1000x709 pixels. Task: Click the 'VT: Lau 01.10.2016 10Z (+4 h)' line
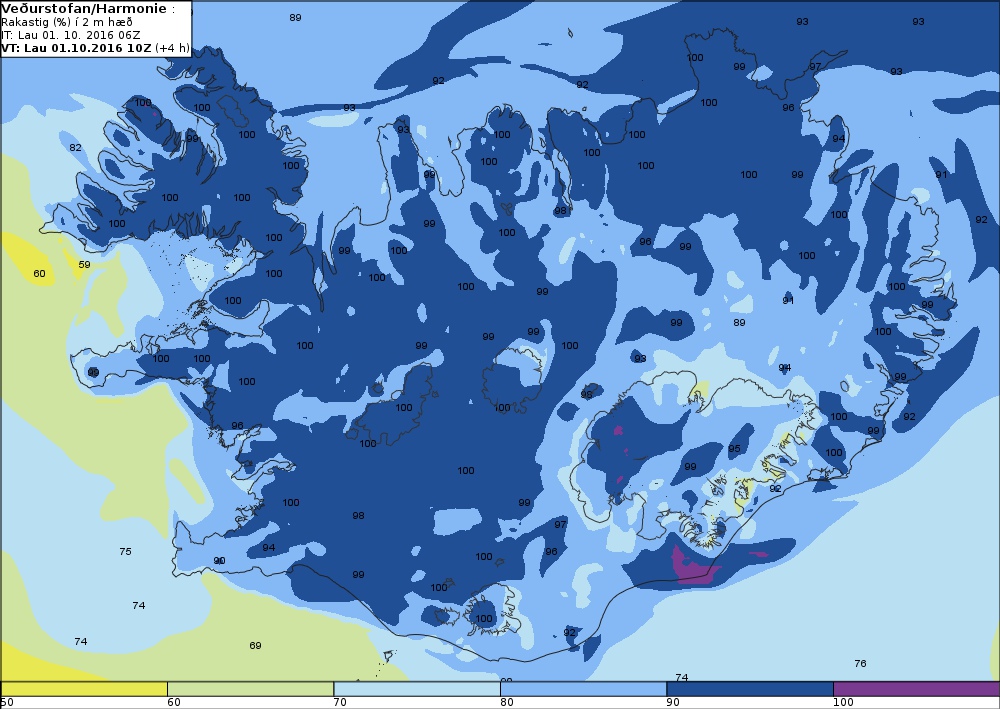[96, 48]
